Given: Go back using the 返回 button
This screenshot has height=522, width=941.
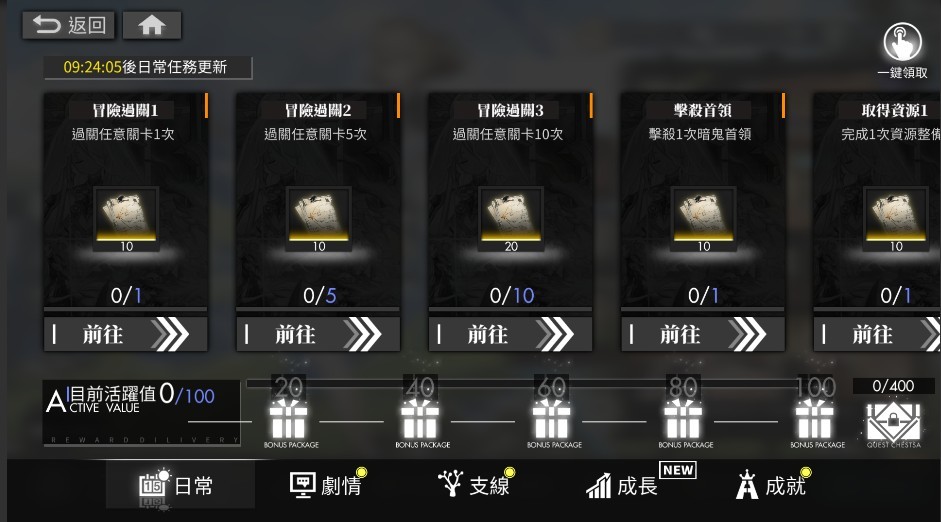Looking at the screenshot, I should pos(68,25).
